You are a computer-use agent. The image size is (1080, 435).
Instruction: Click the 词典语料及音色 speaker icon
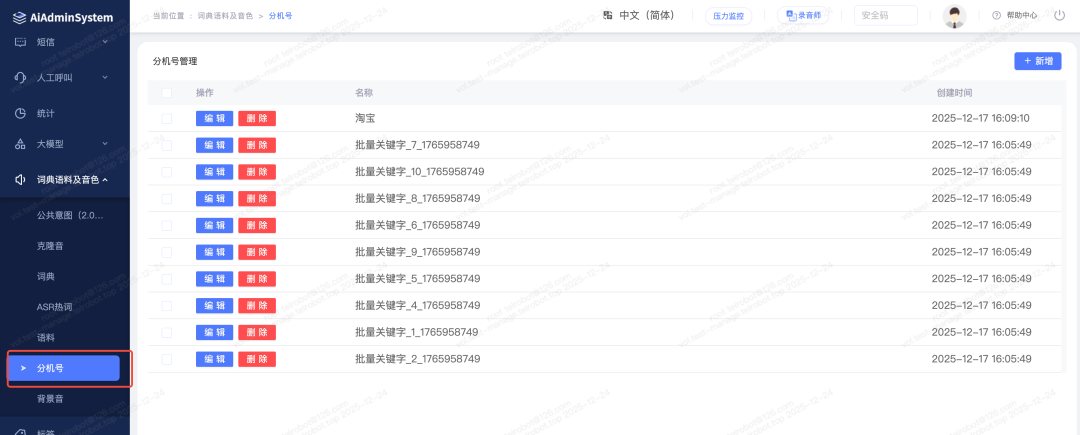20,180
